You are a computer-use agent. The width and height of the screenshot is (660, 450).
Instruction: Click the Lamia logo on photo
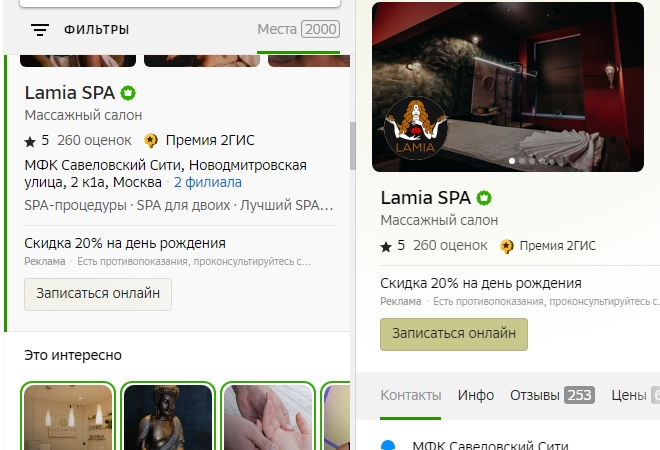tap(415, 128)
